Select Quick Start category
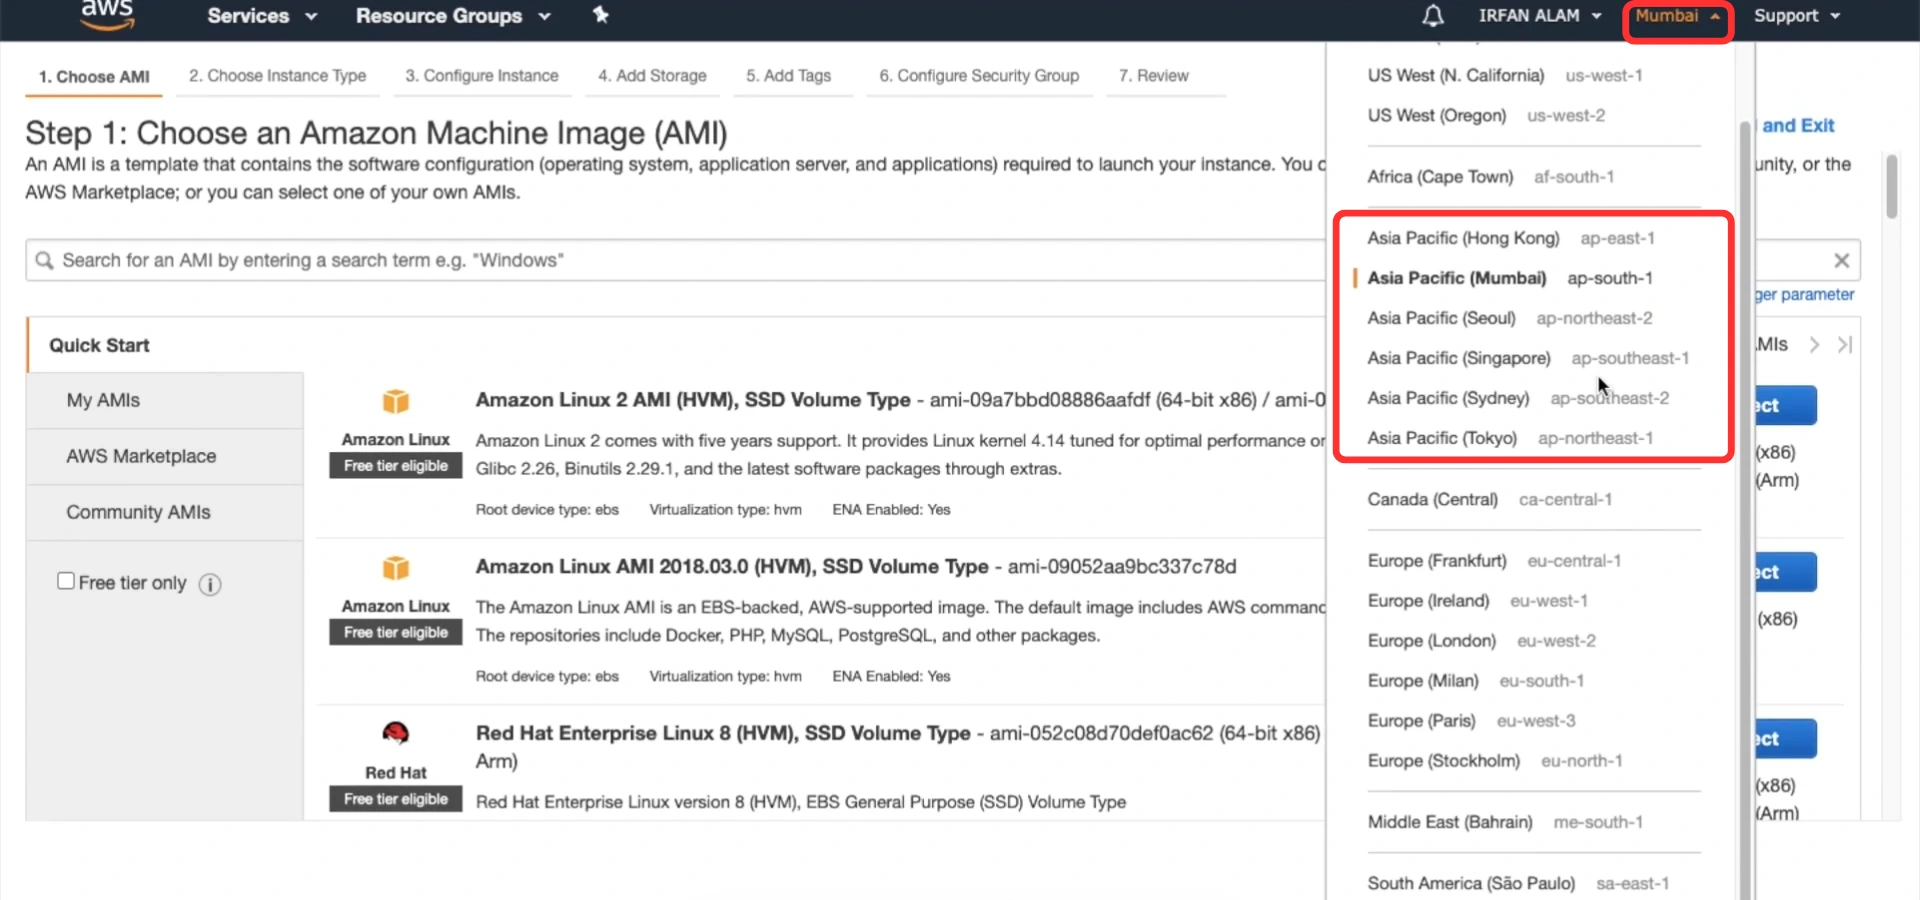The height and width of the screenshot is (900, 1920). (x=166, y=345)
